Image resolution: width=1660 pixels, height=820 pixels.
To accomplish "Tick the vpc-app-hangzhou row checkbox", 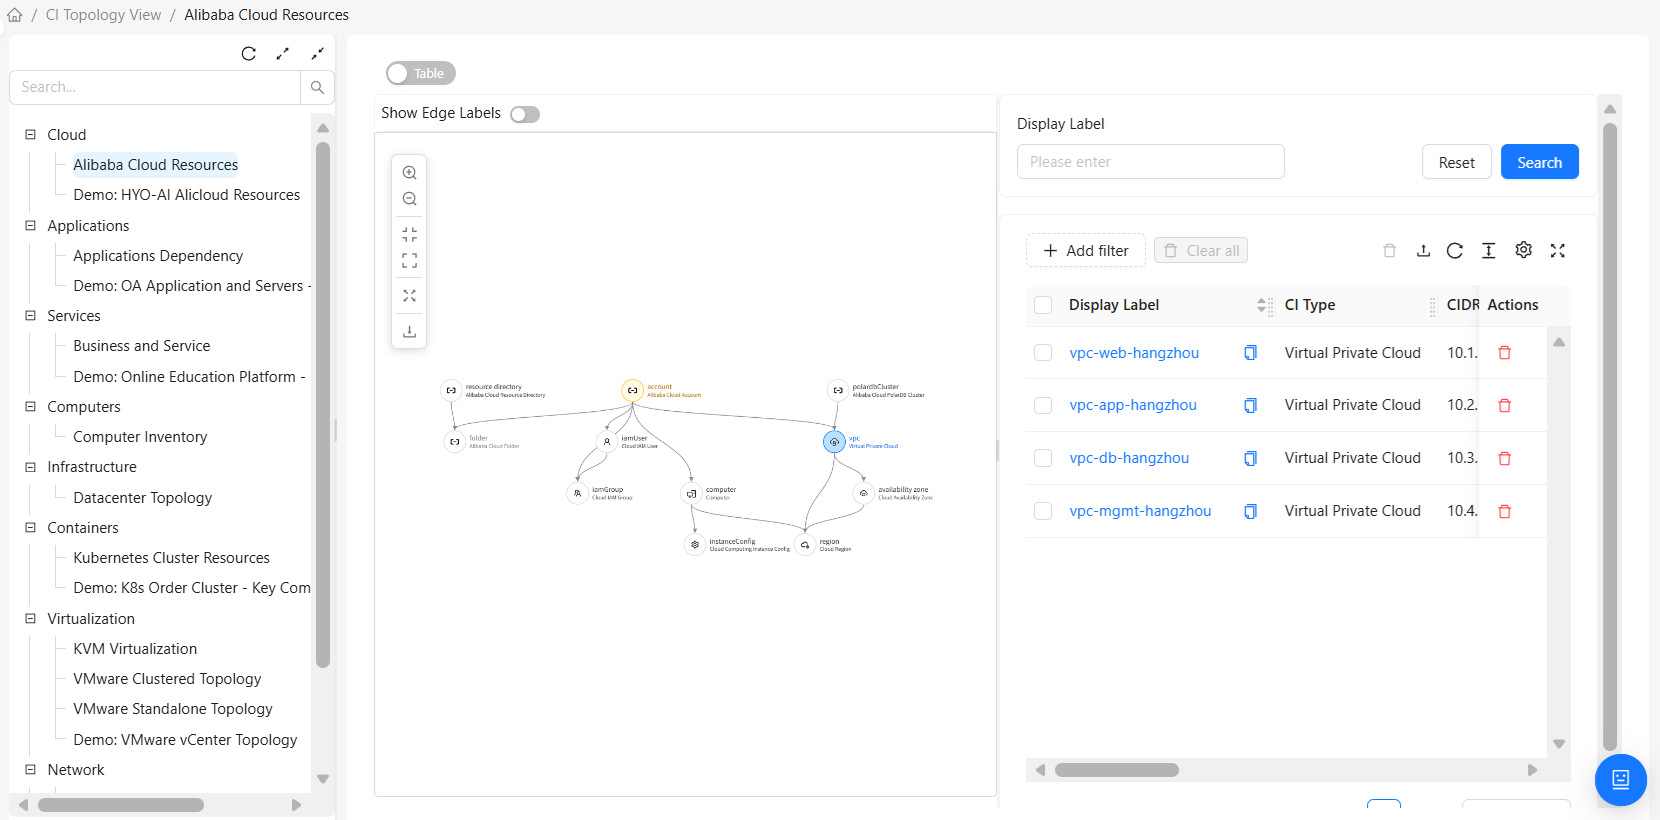I will [1043, 405].
